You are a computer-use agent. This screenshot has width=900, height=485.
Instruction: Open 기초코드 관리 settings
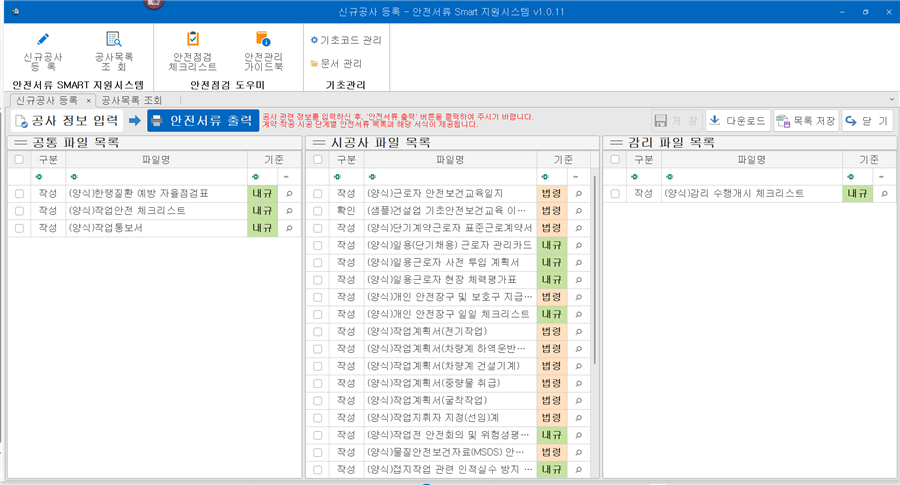pos(346,40)
